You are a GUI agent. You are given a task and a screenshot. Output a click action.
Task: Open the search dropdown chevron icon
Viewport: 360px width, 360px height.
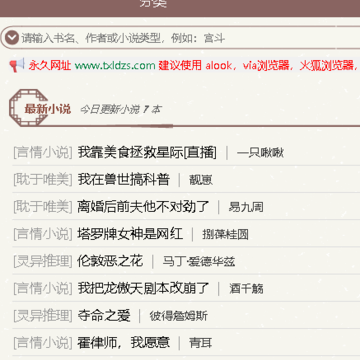(13, 38)
